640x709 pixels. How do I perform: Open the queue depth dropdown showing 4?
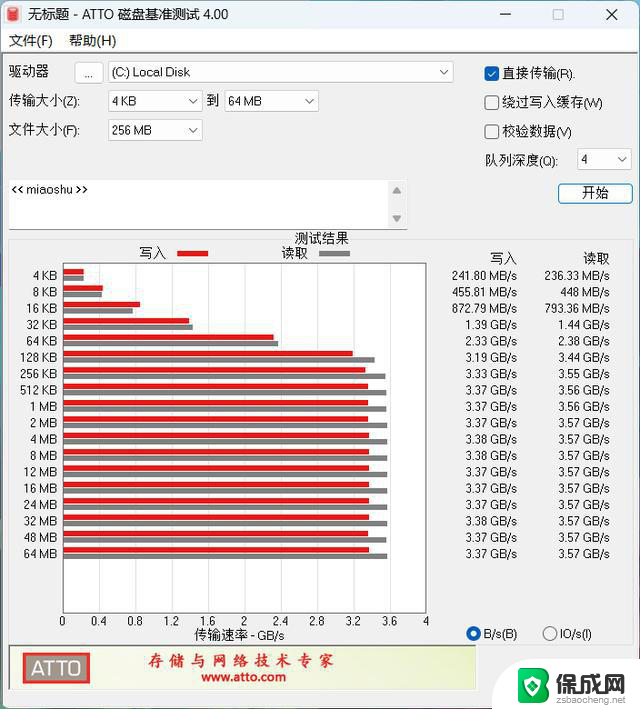604,159
